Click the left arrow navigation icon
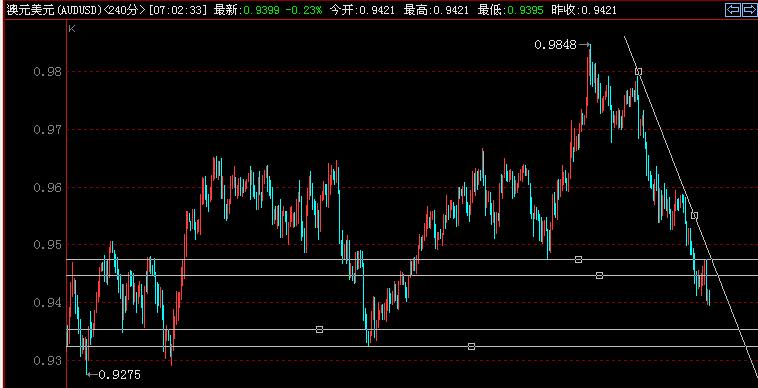 click(733, 10)
